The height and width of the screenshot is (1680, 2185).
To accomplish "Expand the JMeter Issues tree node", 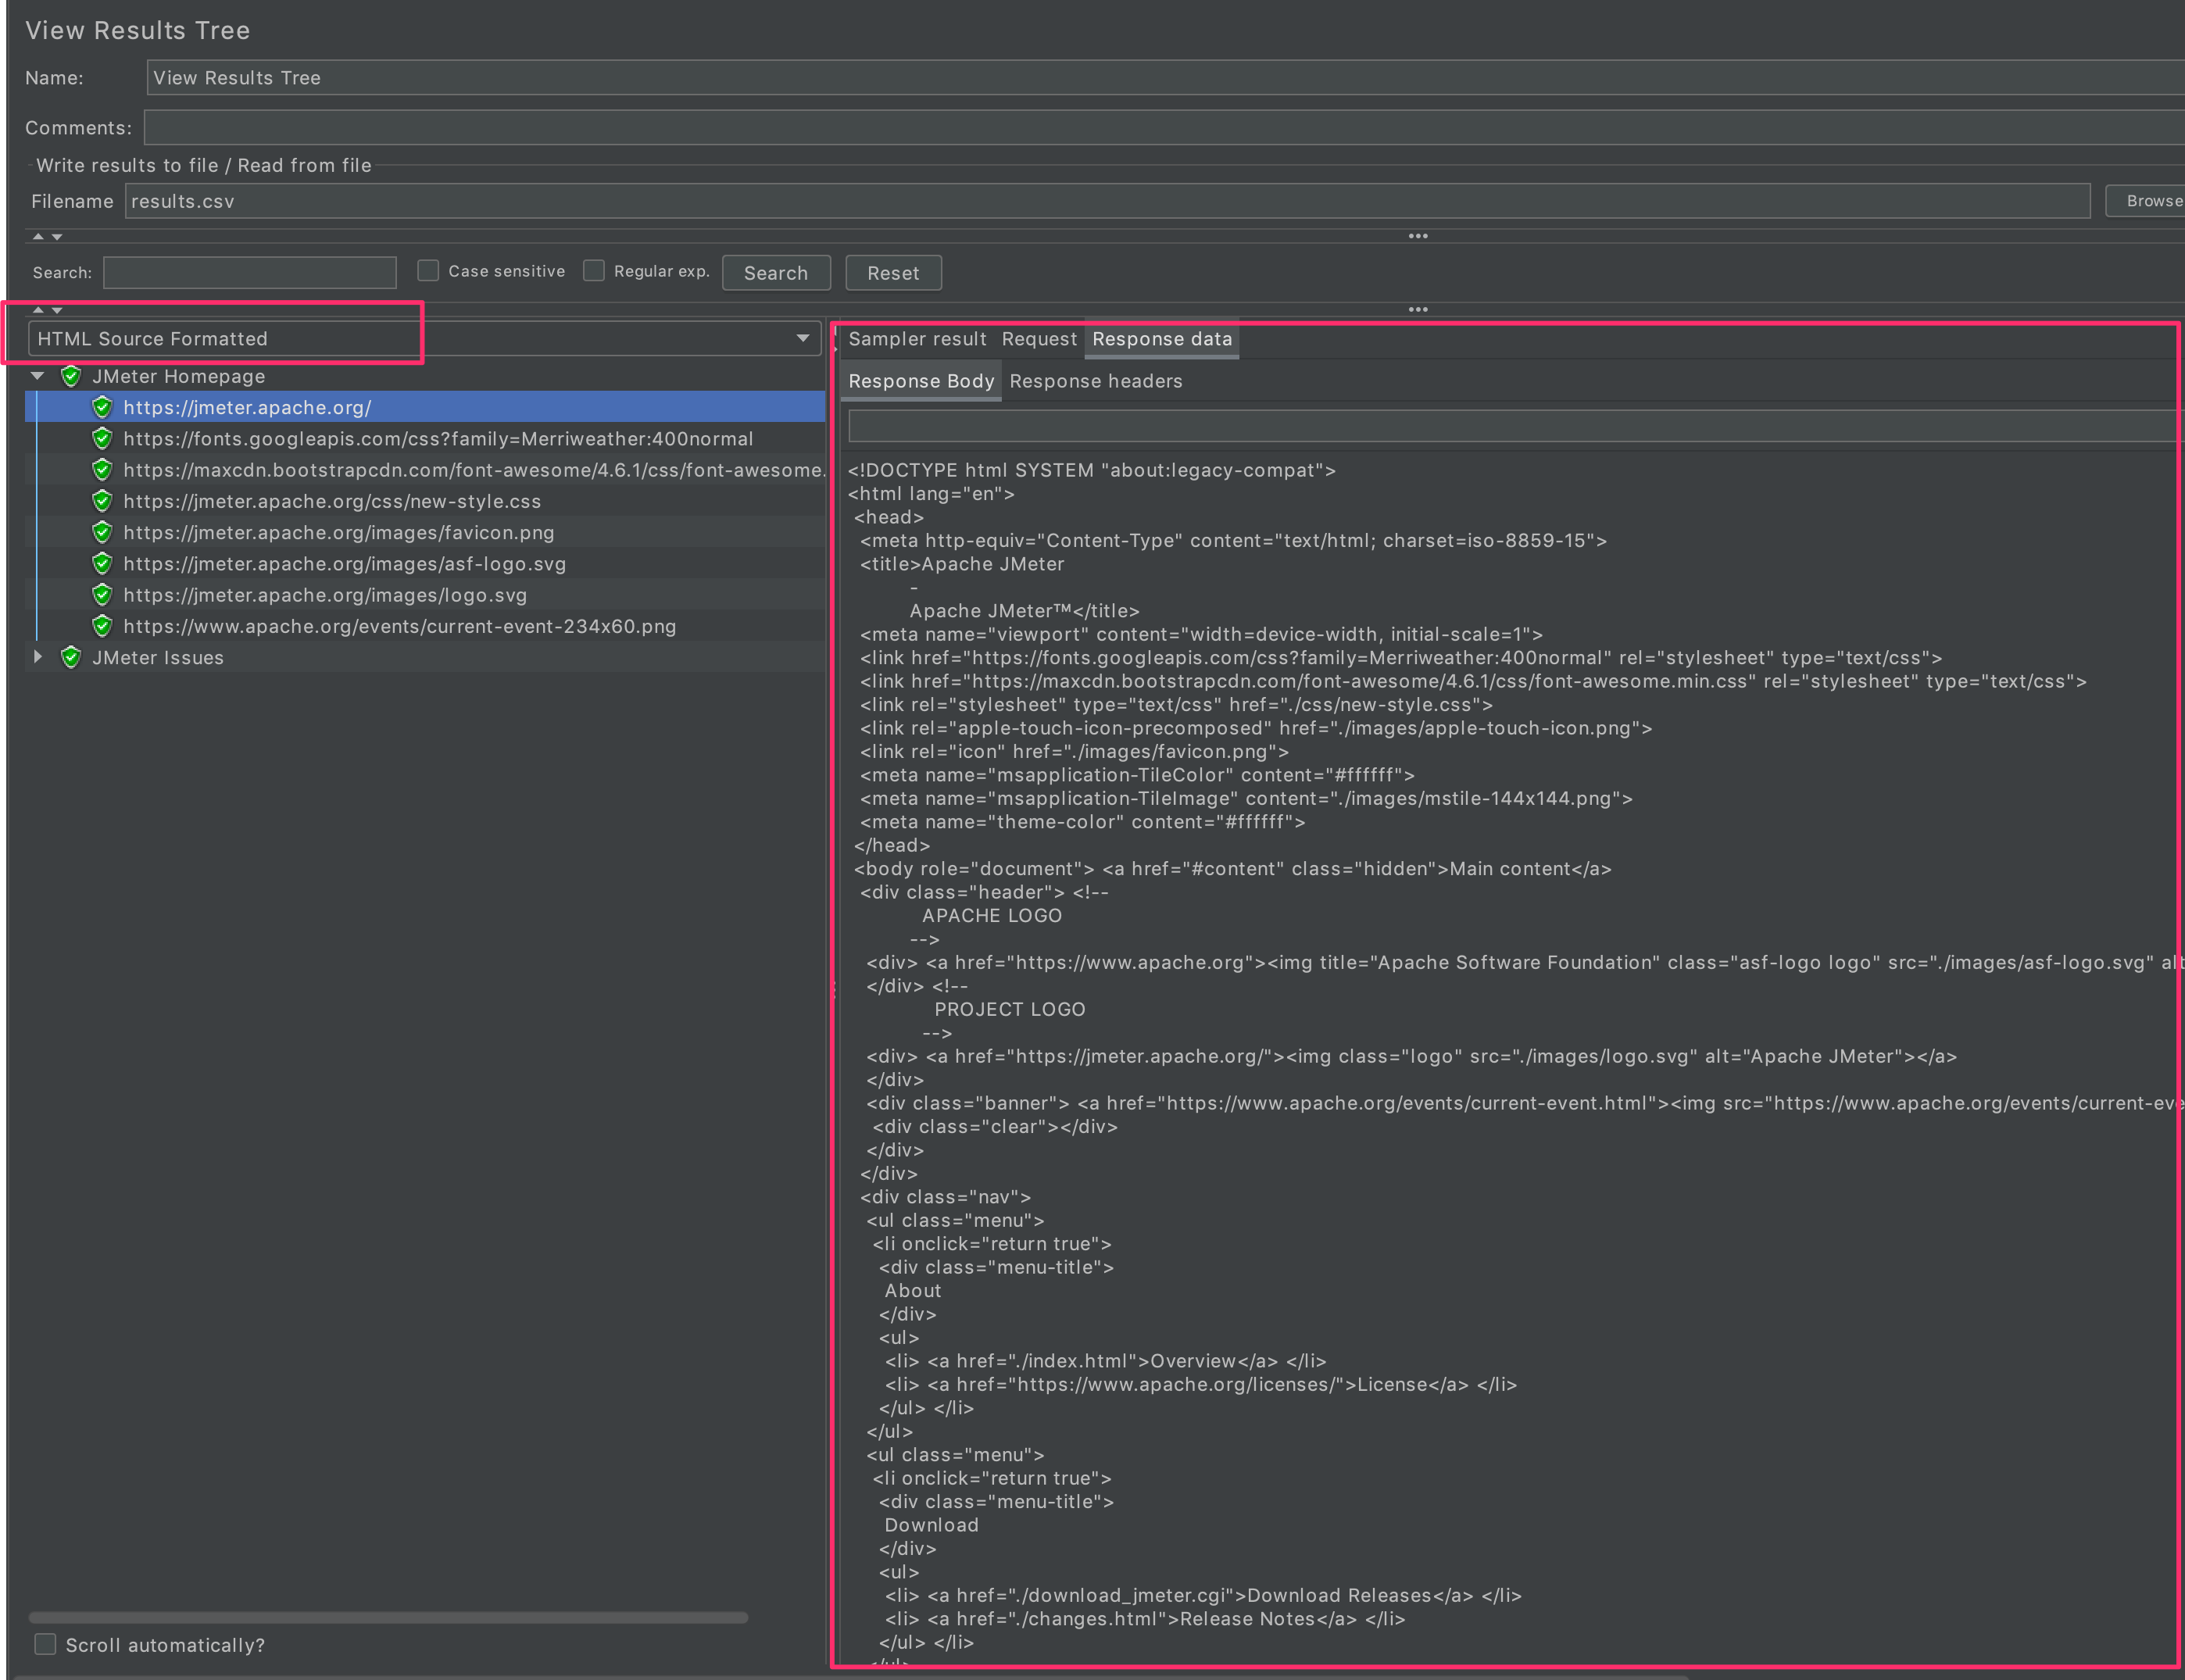I will pos(37,657).
